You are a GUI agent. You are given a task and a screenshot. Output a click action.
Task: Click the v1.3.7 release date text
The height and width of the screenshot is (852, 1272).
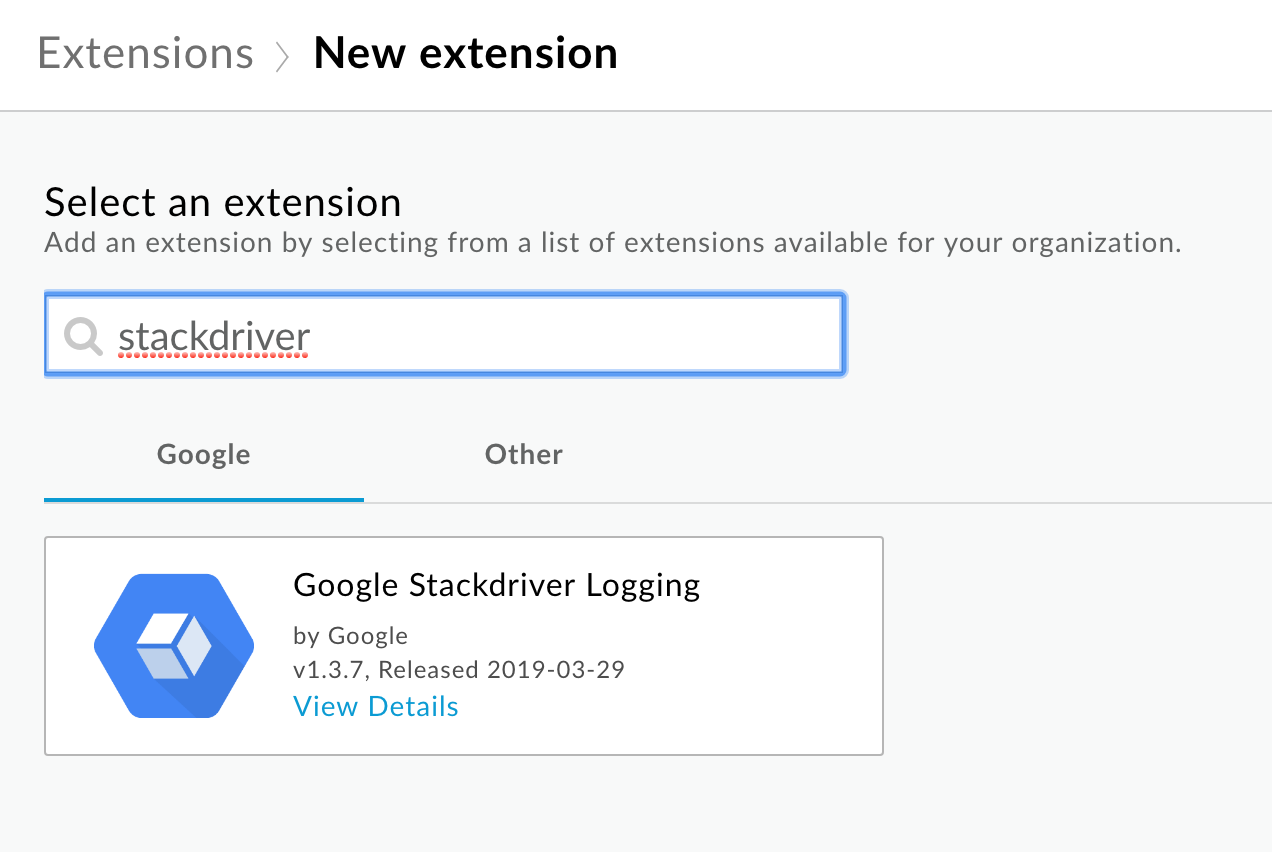[459, 669]
